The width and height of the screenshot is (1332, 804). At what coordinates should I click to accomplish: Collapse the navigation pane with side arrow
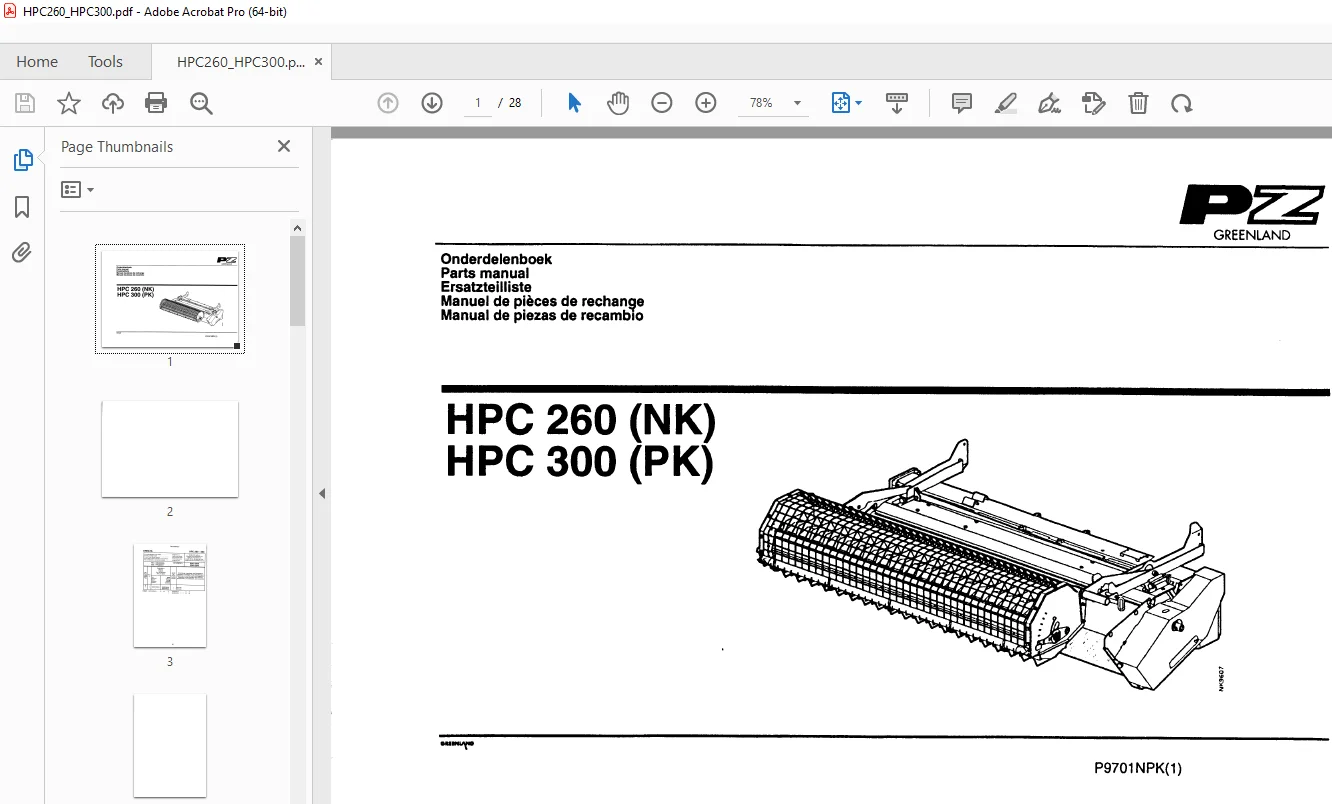[x=322, y=493]
